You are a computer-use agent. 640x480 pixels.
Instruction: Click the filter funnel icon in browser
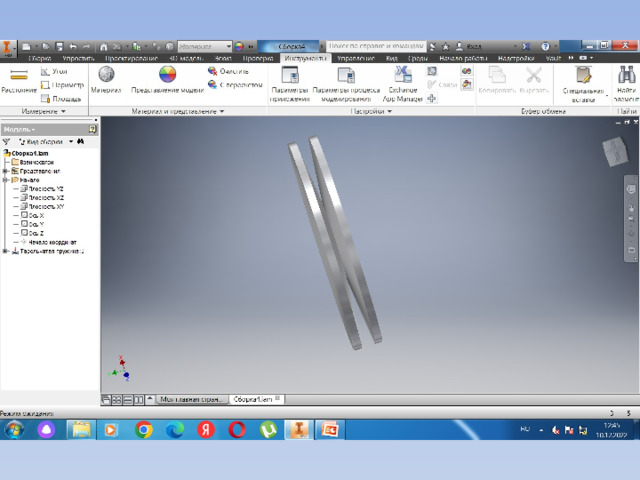pos(7,142)
